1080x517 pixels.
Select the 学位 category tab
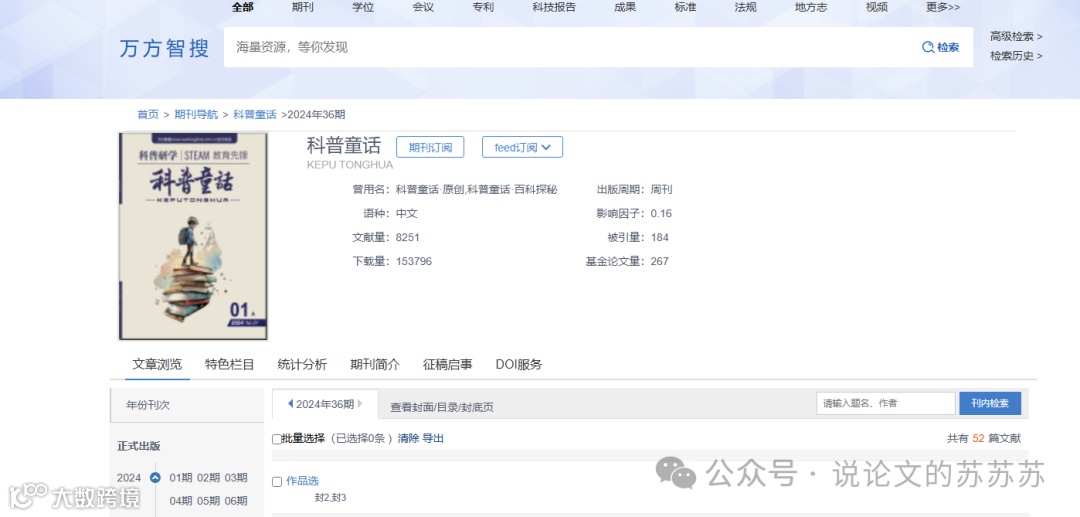[363, 8]
